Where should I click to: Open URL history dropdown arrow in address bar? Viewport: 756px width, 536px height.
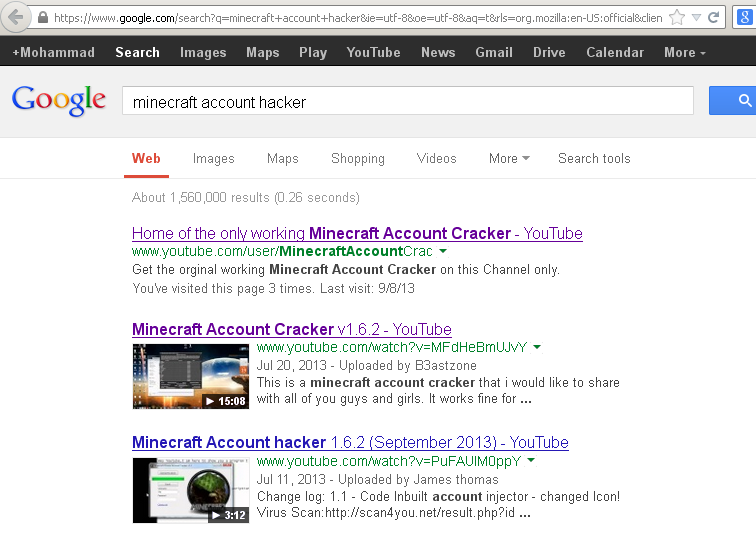point(696,18)
